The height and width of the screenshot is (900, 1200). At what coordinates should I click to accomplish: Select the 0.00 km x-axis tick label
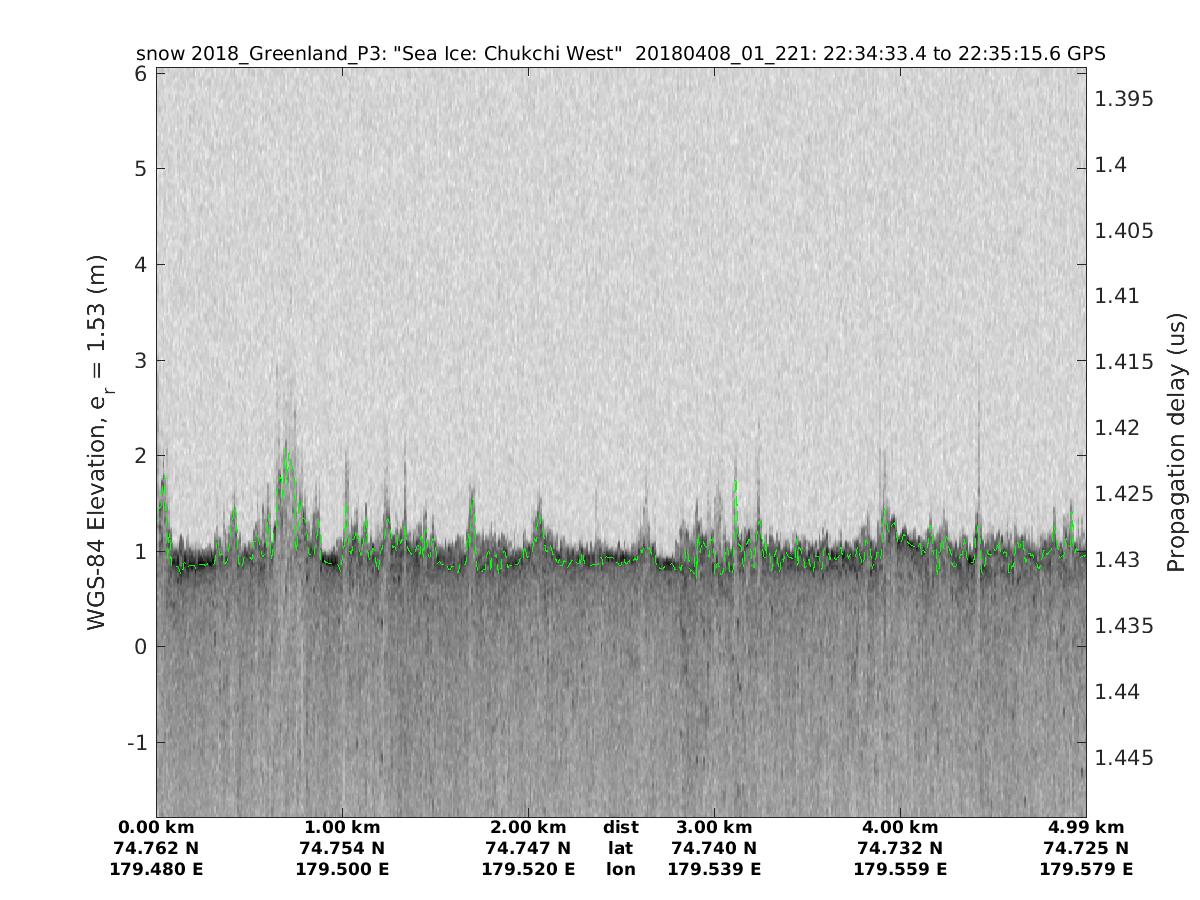click(x=156, y=827)
